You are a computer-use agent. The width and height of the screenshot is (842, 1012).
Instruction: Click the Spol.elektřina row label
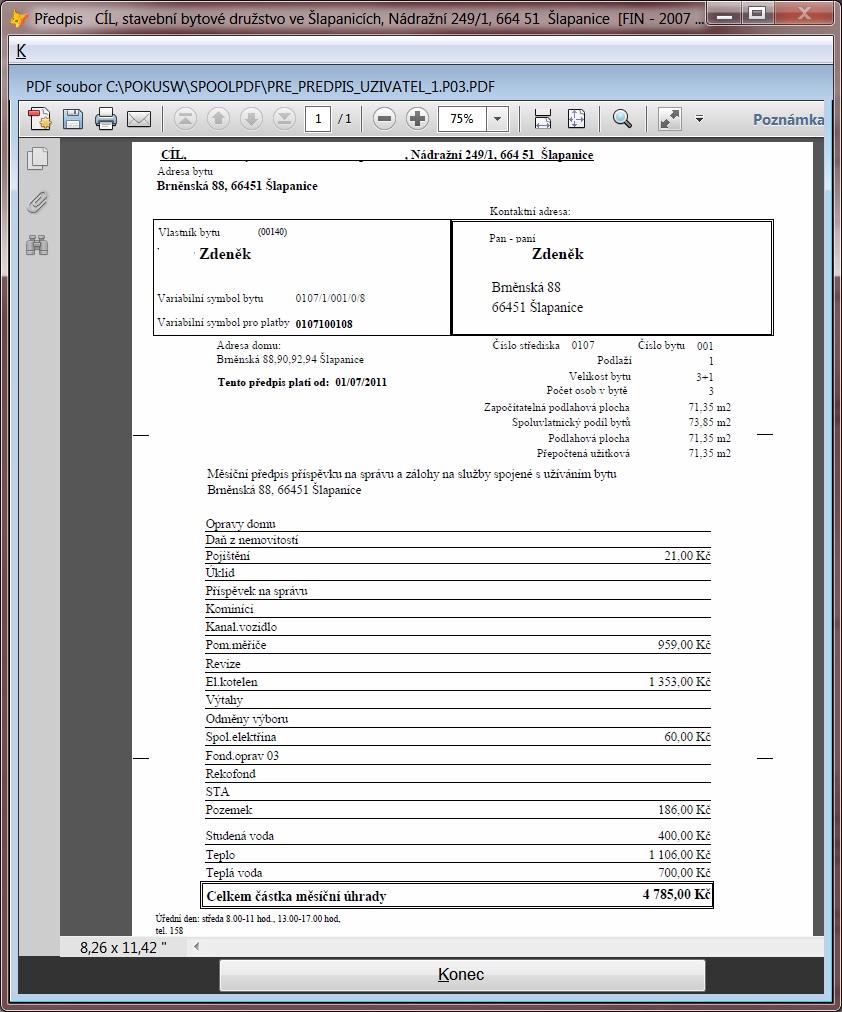pyautogui.click(x=241, y=737)
